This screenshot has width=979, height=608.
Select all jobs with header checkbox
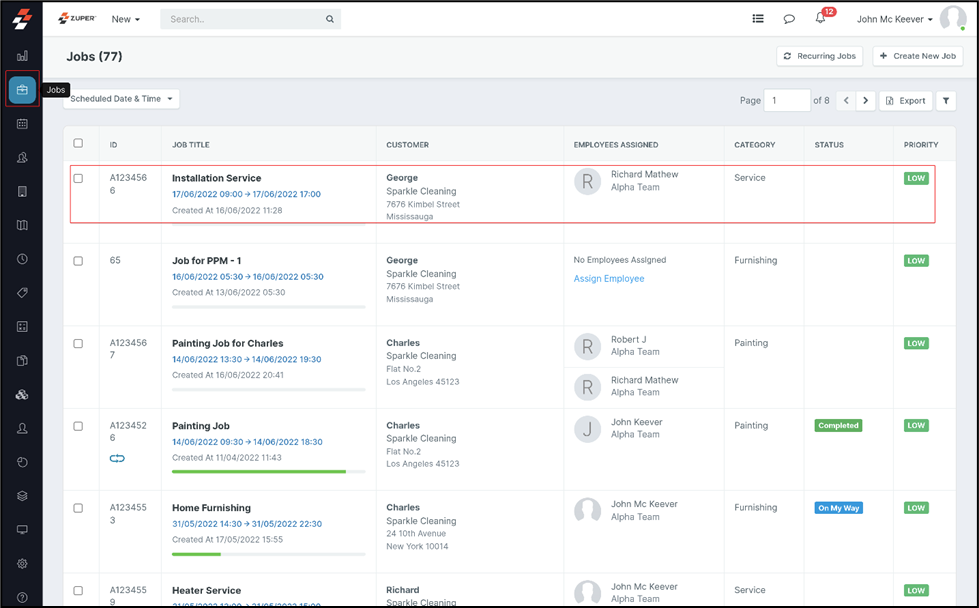tap(78, 144)
